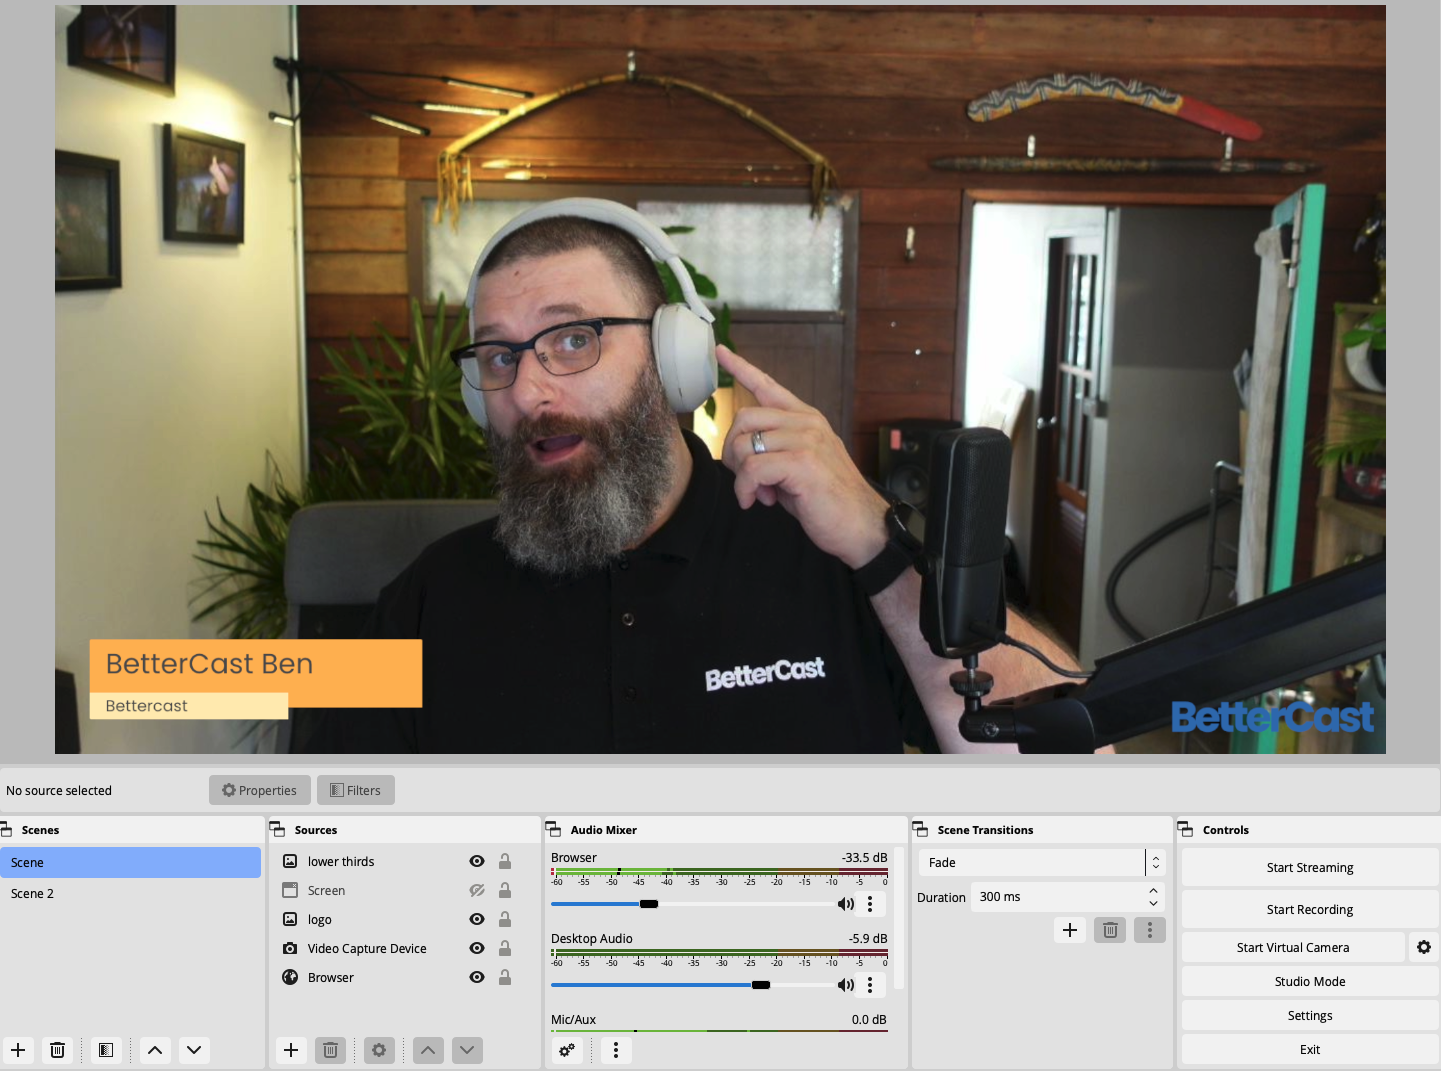Viewport: 1441px width, 1071px height.
Task: Open Settings from Controls
Action: [1310, 1015]
